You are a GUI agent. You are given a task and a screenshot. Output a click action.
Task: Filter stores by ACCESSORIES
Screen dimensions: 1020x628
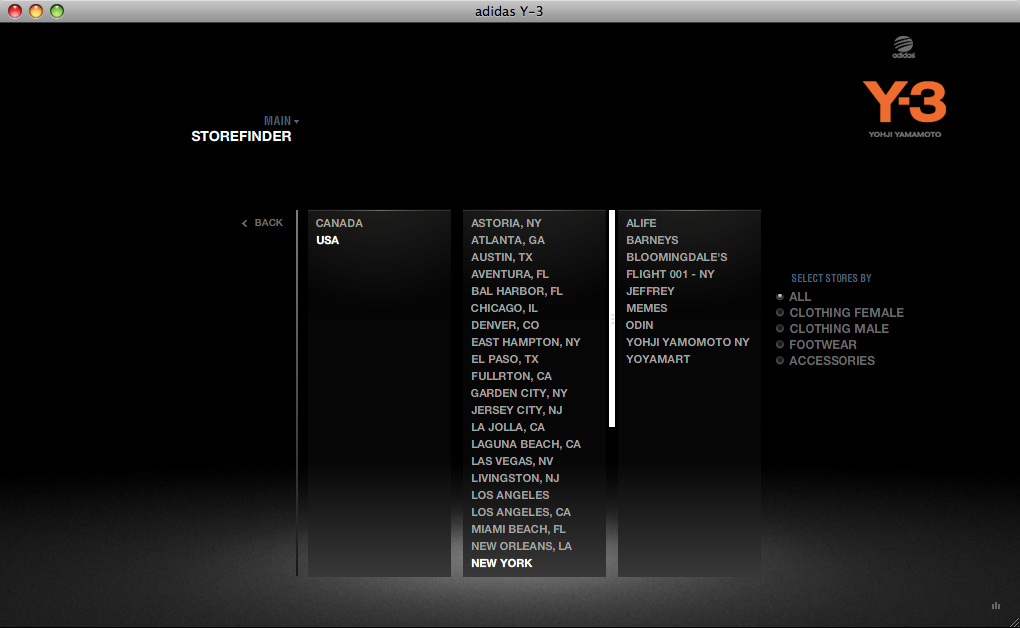click(x=831, y=361)
